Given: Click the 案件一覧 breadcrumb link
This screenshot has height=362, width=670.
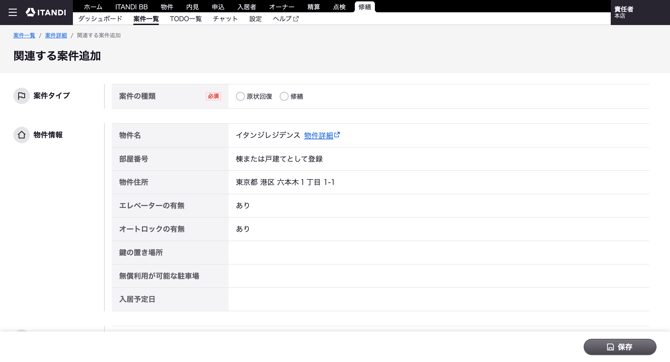Looking at the screenshot, I should [24, 35].
